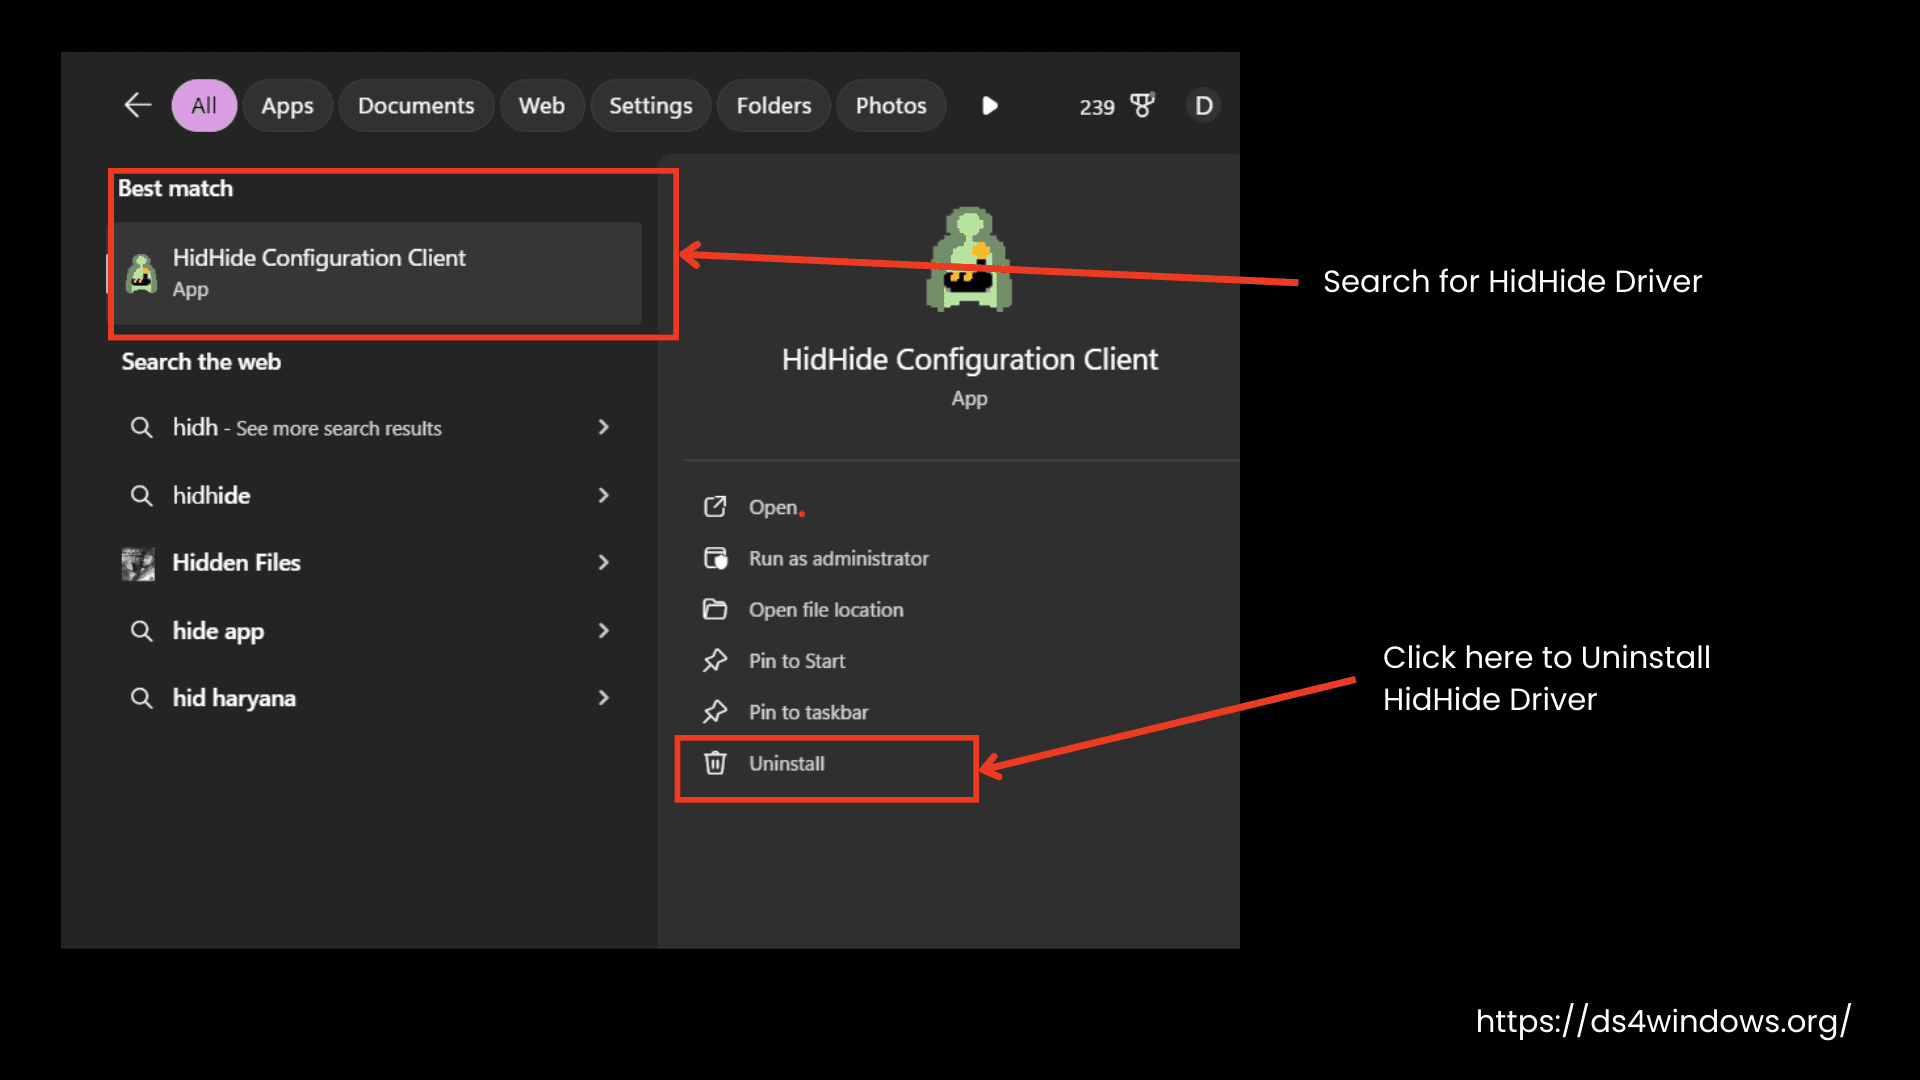The width and height of the screenshot is (1920, 1080).
Task: Click the Open file location folder icon
Action: pyautogui.click(x=715, y=609)
